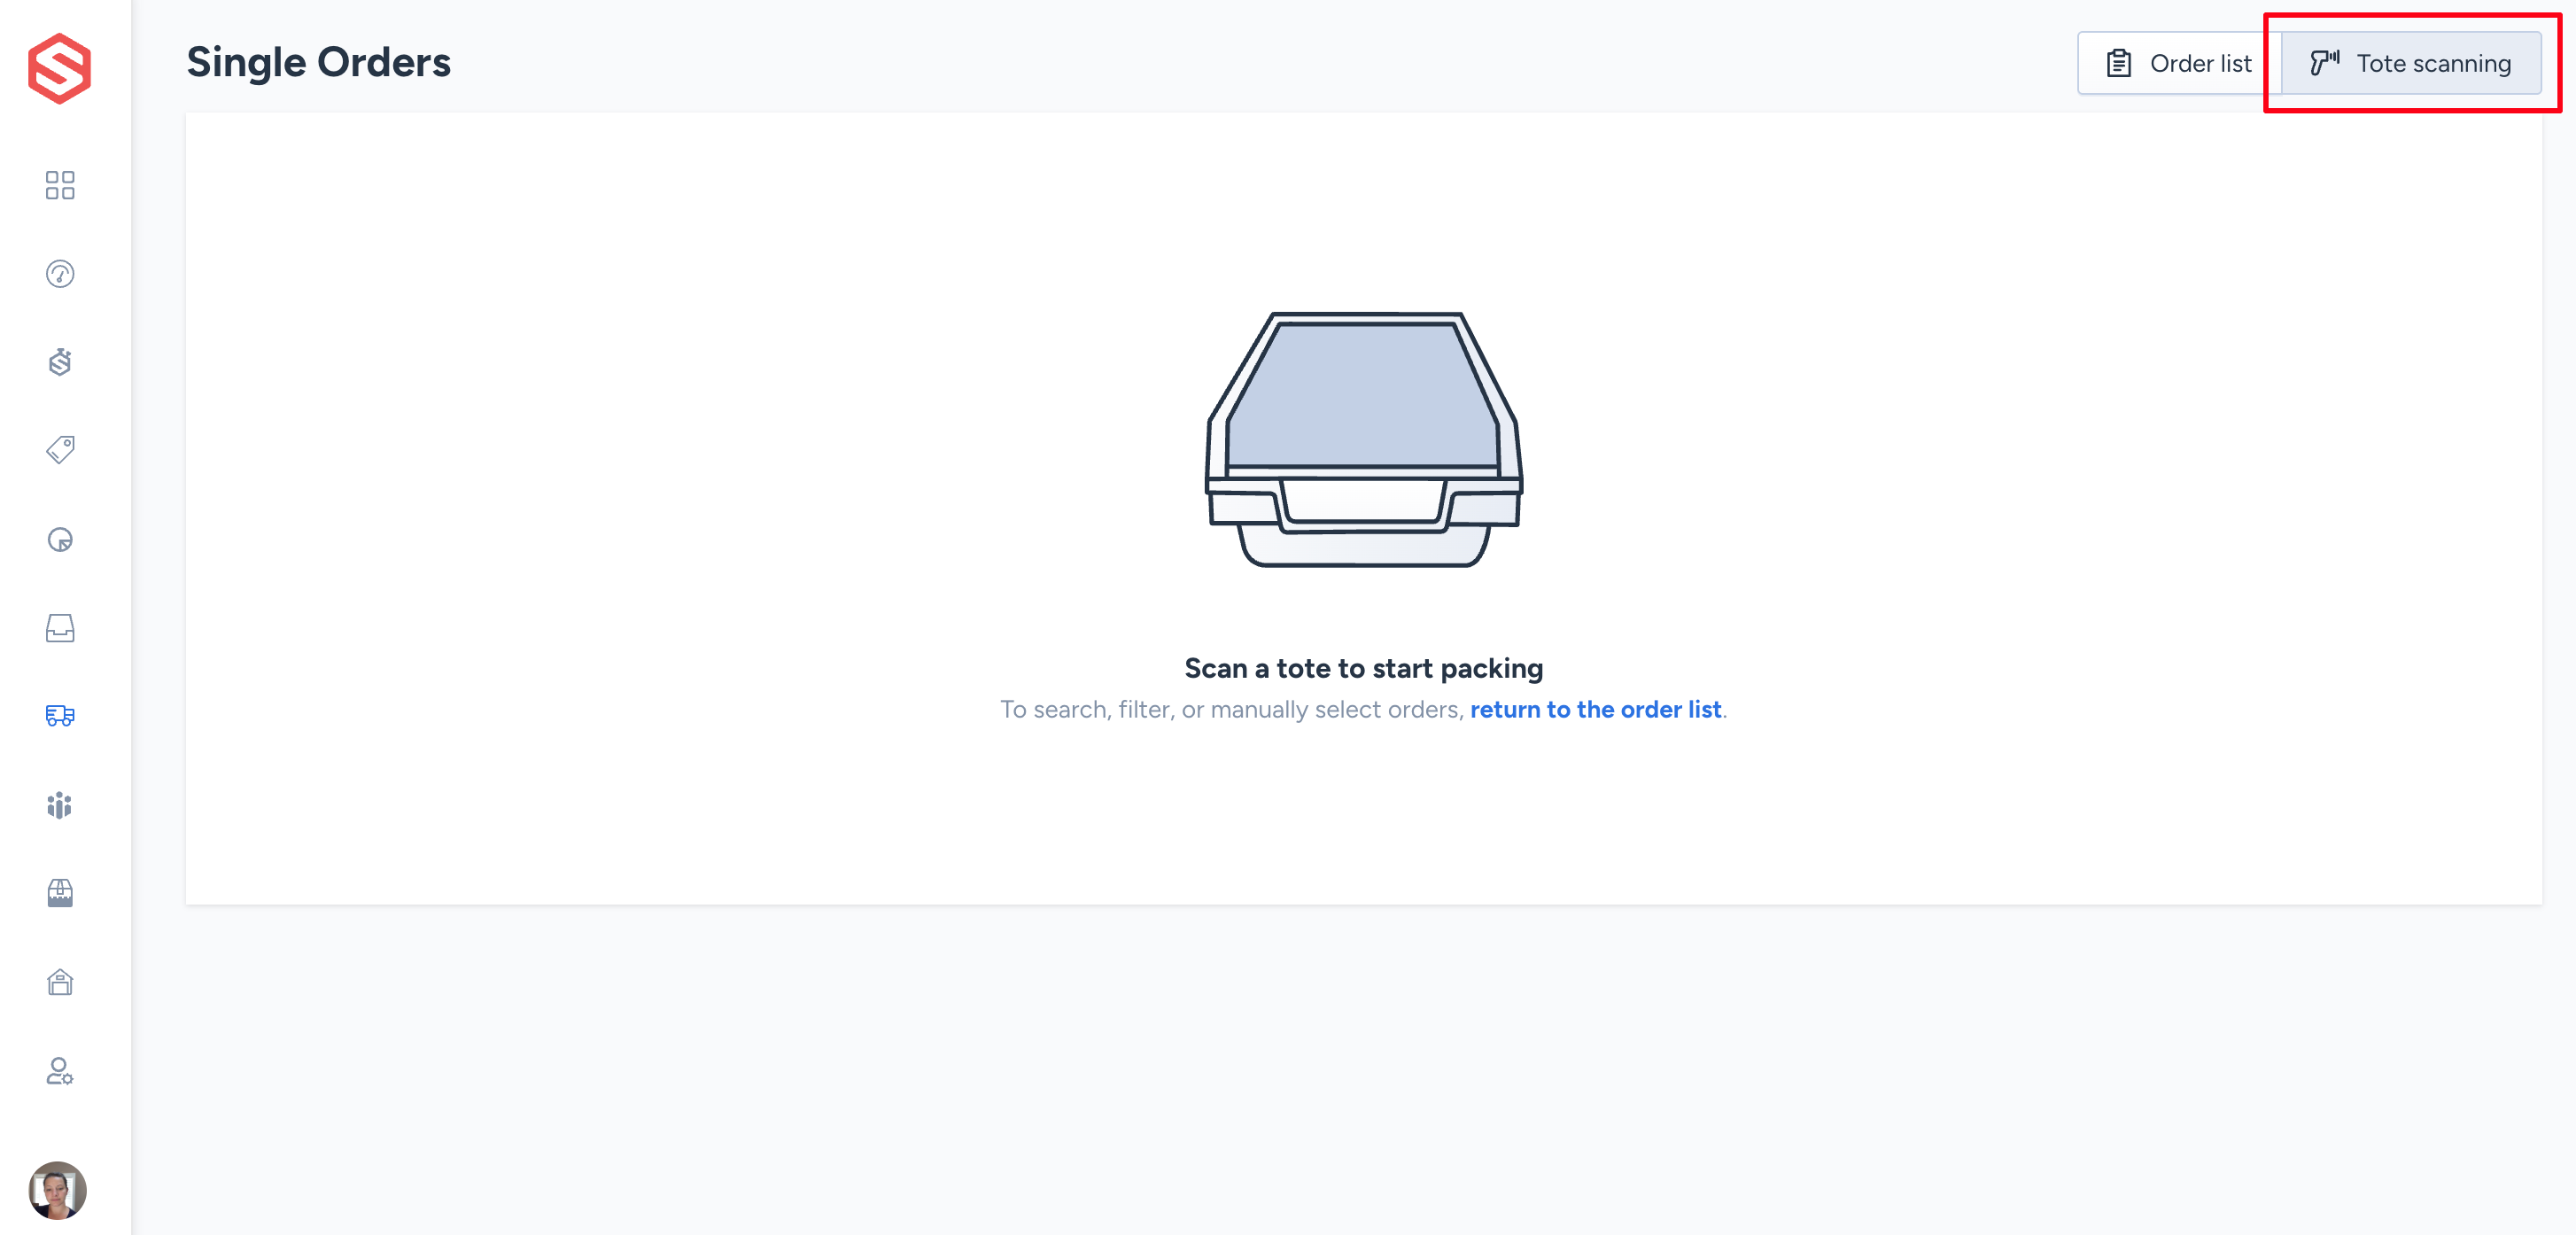Click the Scan a tote to start packing heading
Image resolution: width=2576 pixels, height=1235 pixels.
pyautogui.click(x=1364, y=668)
